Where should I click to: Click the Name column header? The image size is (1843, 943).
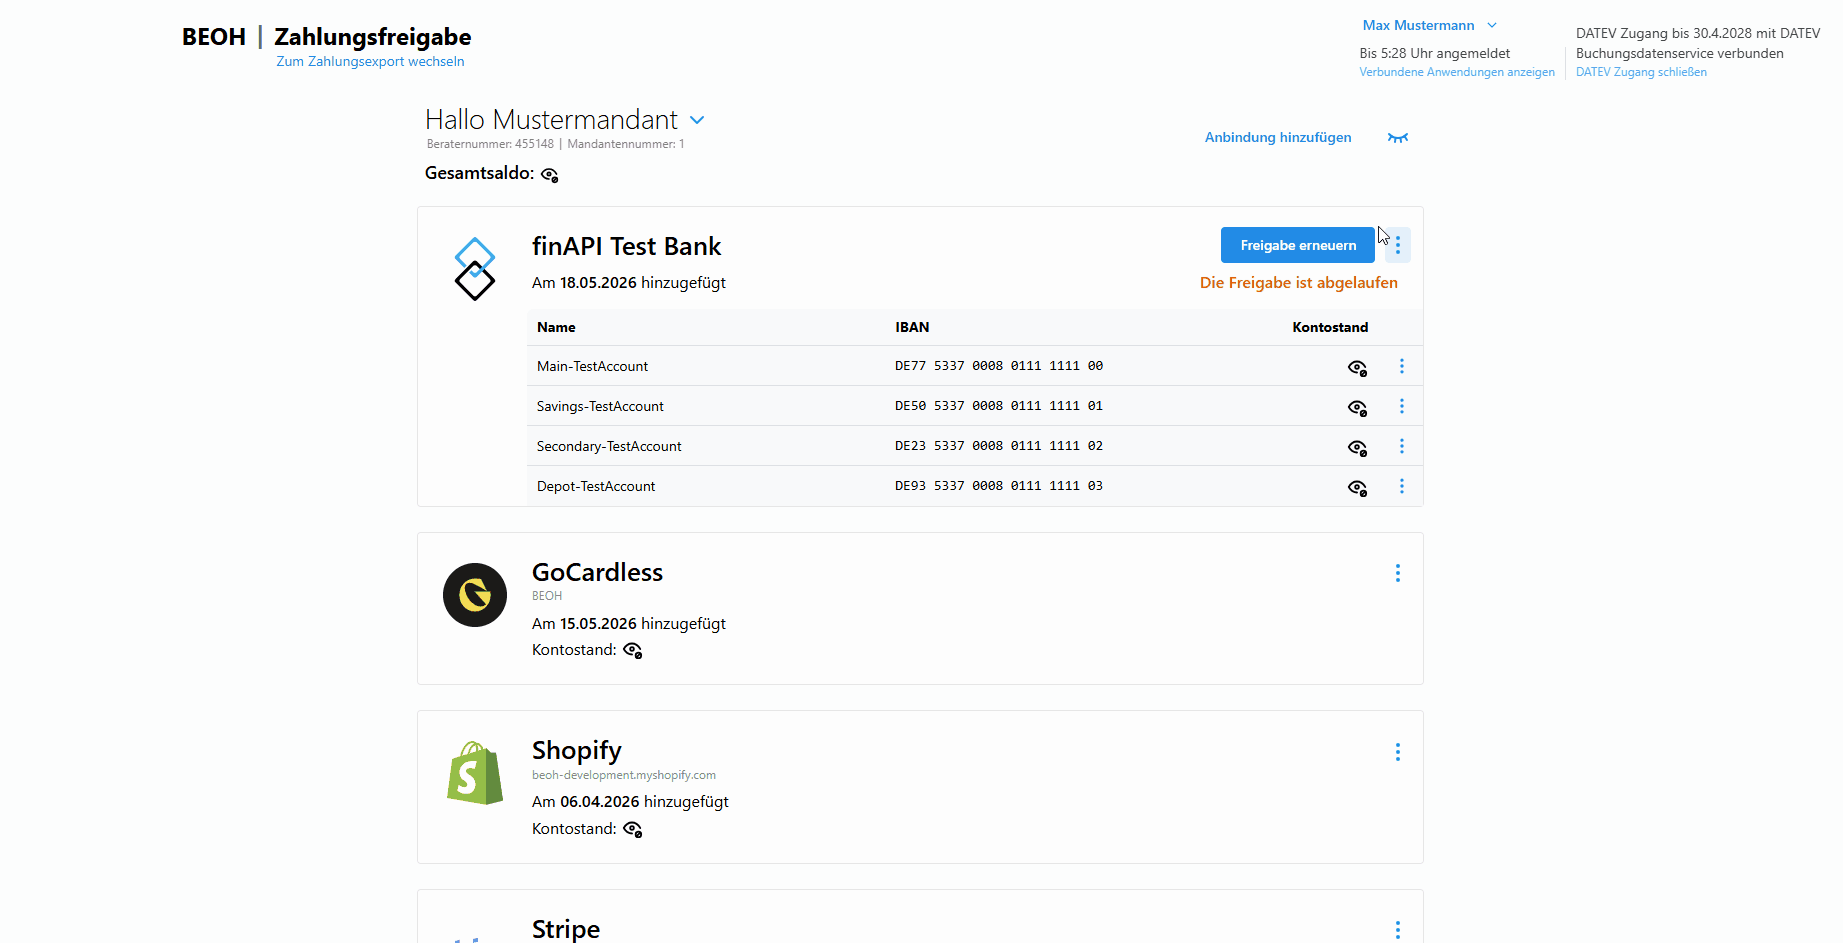(556, 327)
